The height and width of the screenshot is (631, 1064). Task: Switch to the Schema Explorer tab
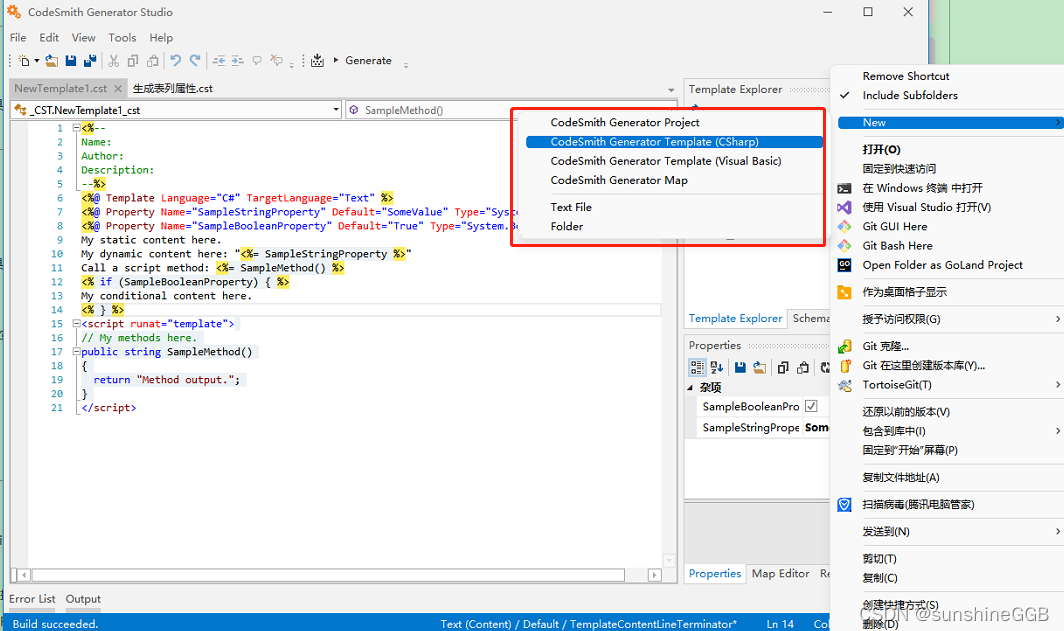pyautogui.click(x=810, y=318)
